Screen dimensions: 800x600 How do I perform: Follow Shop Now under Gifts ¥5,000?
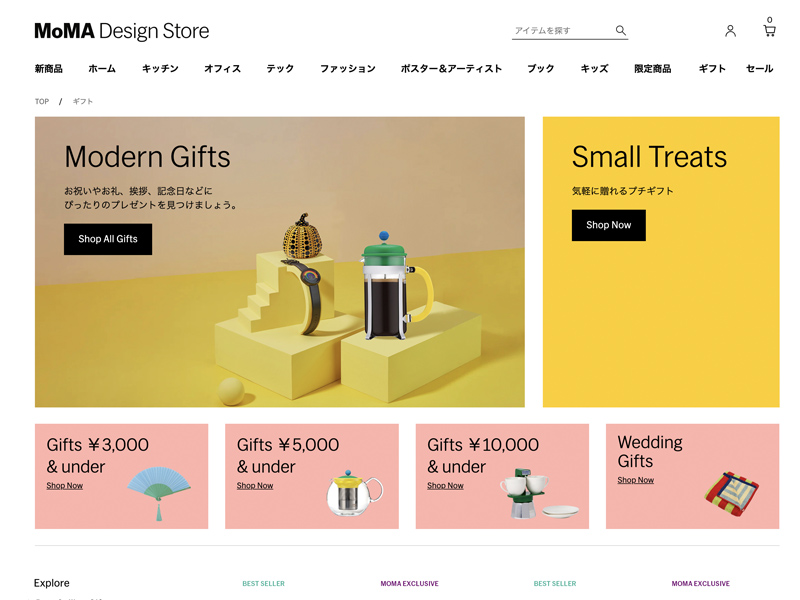[x=255, y=486]
